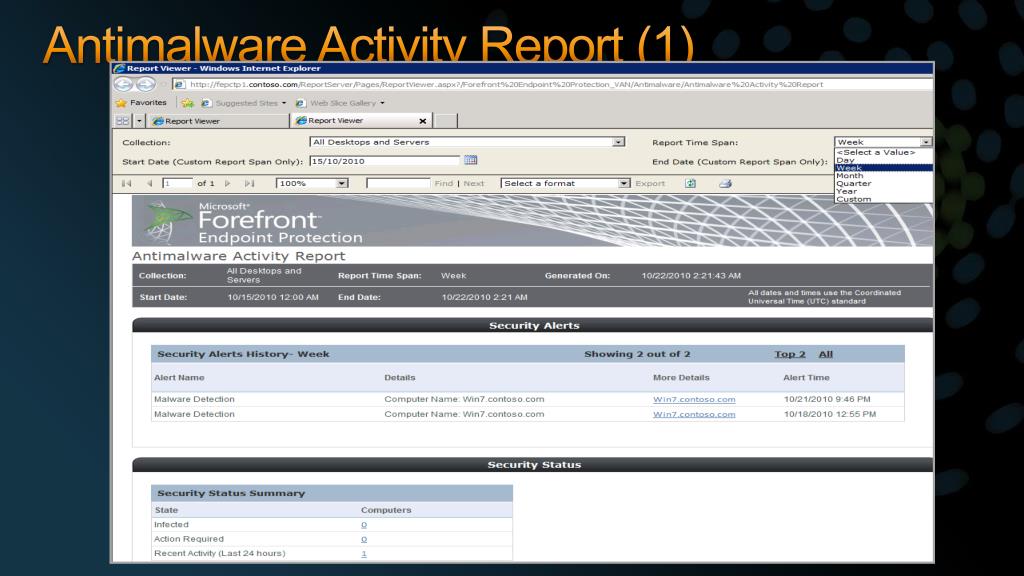1024x576 pixels.
Task: Click the Infected computers count link
Action: pyautogui.click(x=364, y=524)
